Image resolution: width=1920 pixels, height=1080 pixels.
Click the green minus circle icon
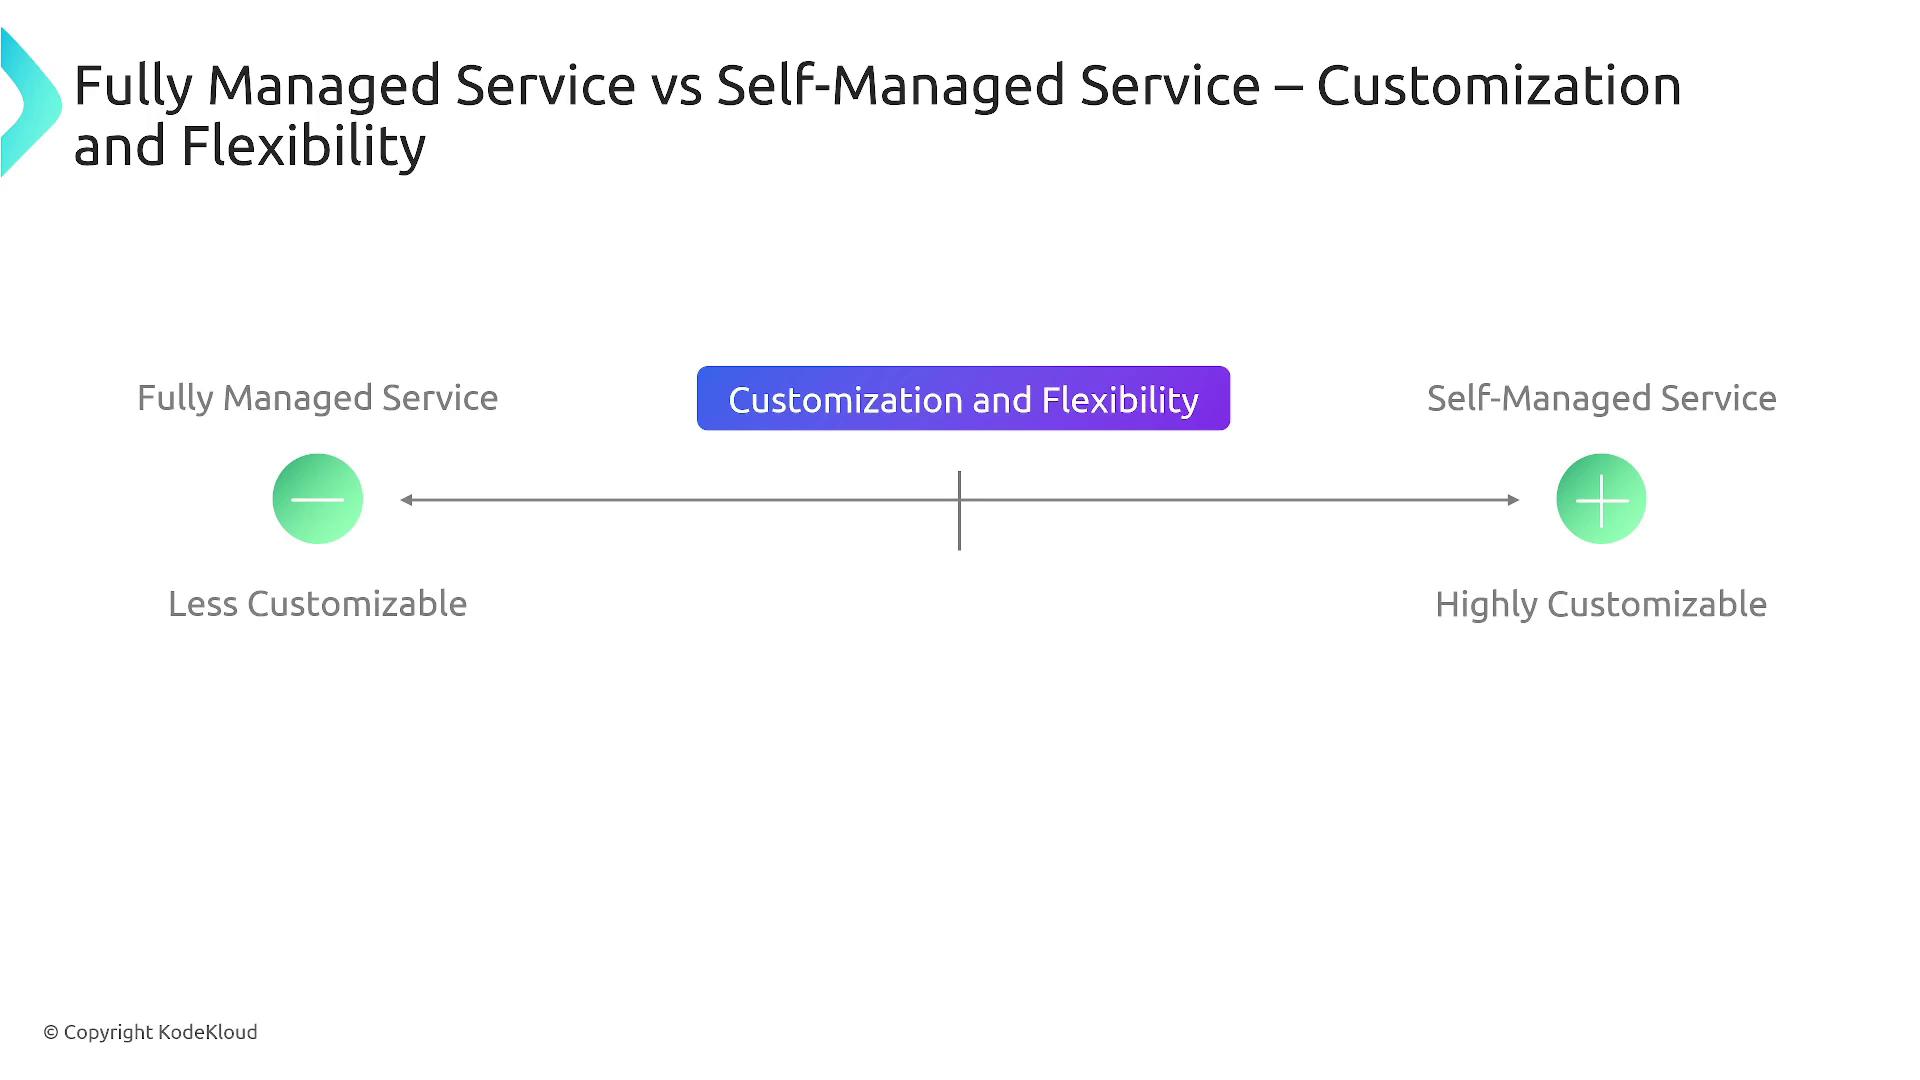[x=318, y=499]
